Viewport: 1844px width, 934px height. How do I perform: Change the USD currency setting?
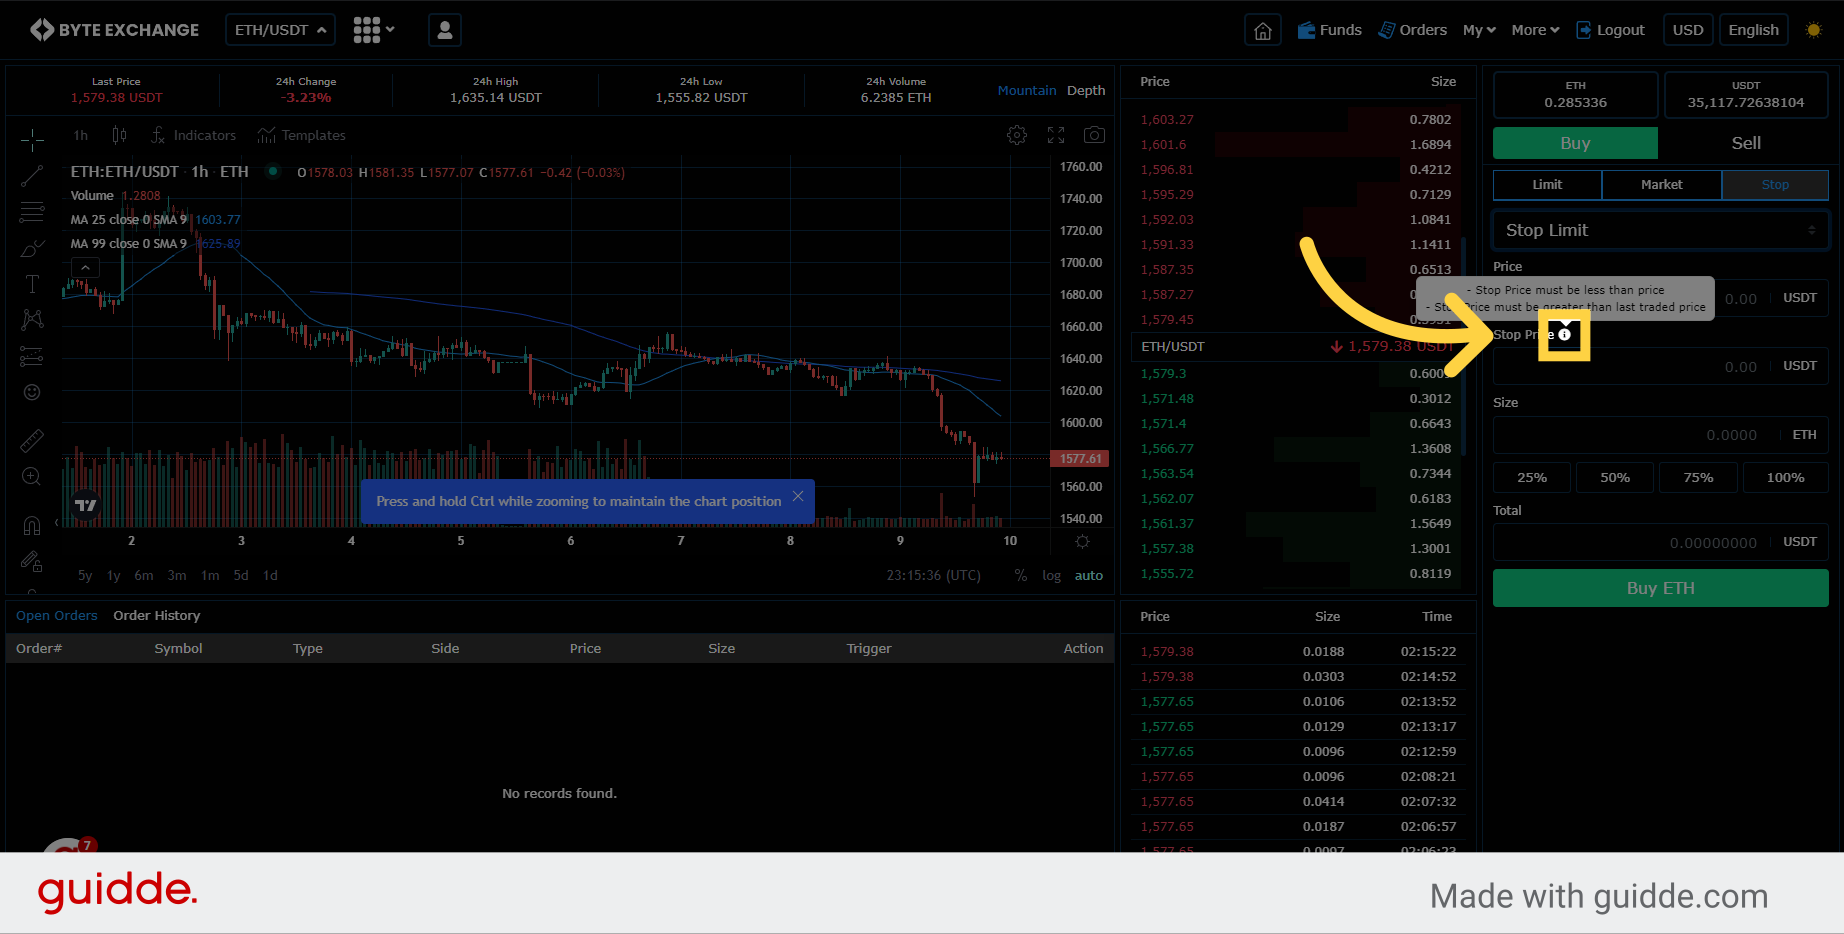coord(1688,30)
